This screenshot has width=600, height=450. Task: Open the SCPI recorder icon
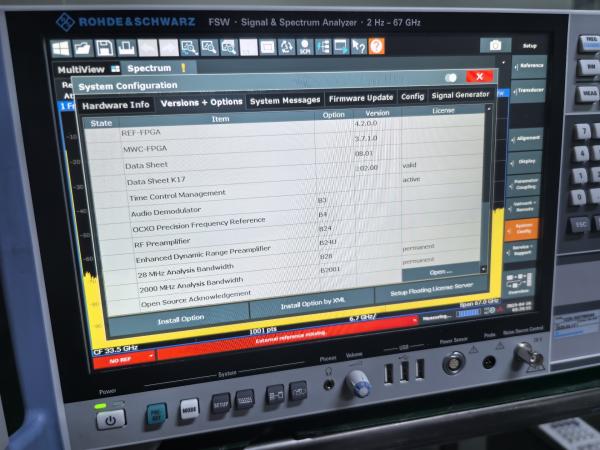305,47
